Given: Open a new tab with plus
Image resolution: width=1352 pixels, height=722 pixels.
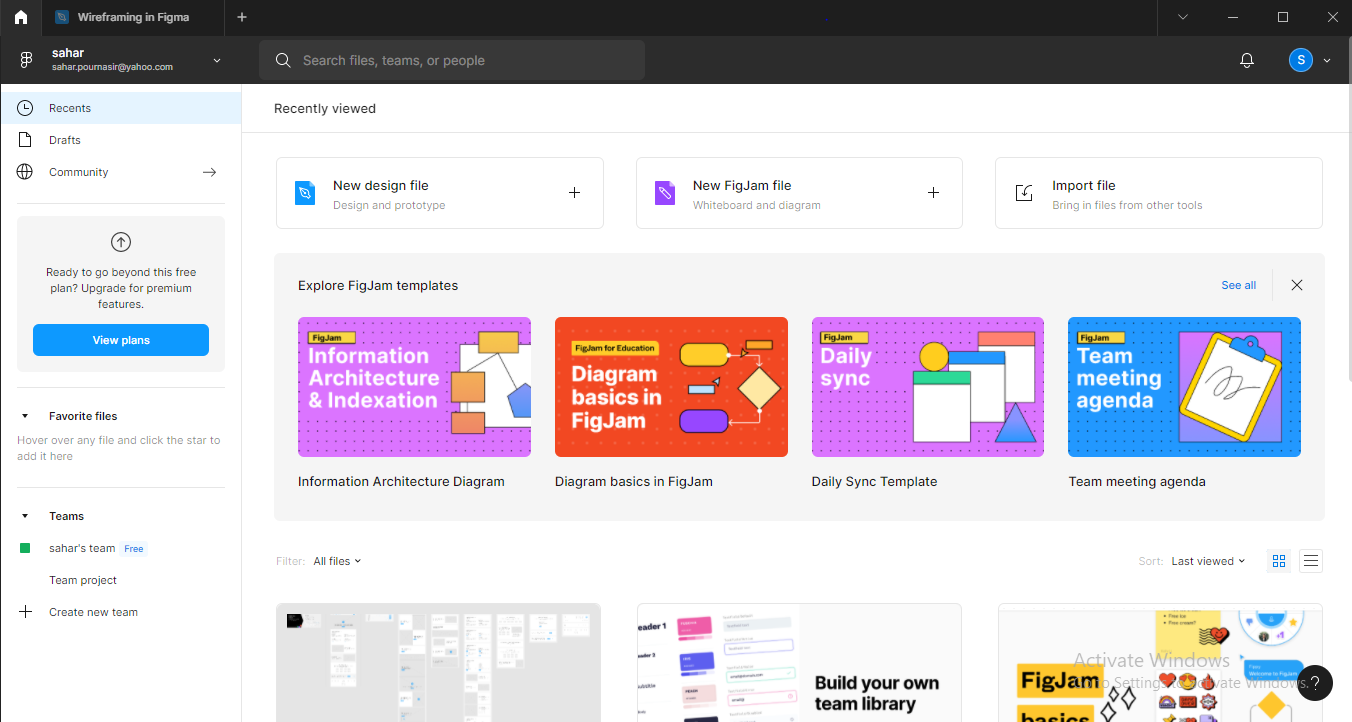Looking at the screenshot, I should [242, 17].
